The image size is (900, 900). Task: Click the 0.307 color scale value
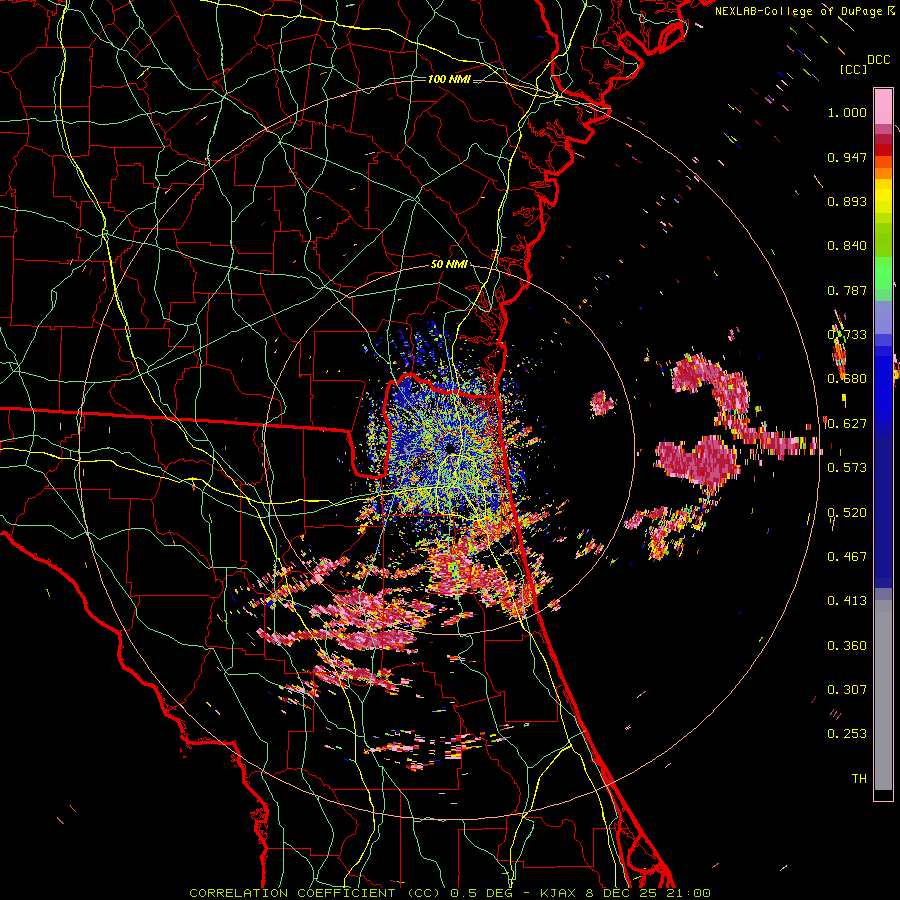tap(847, 689)
